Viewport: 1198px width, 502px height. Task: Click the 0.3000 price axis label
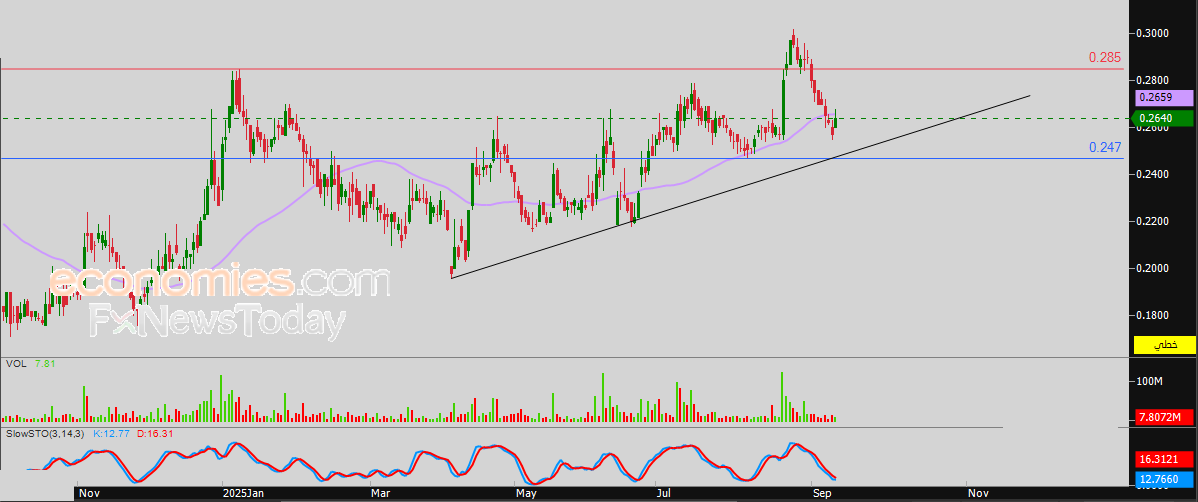coord(1153,34)
